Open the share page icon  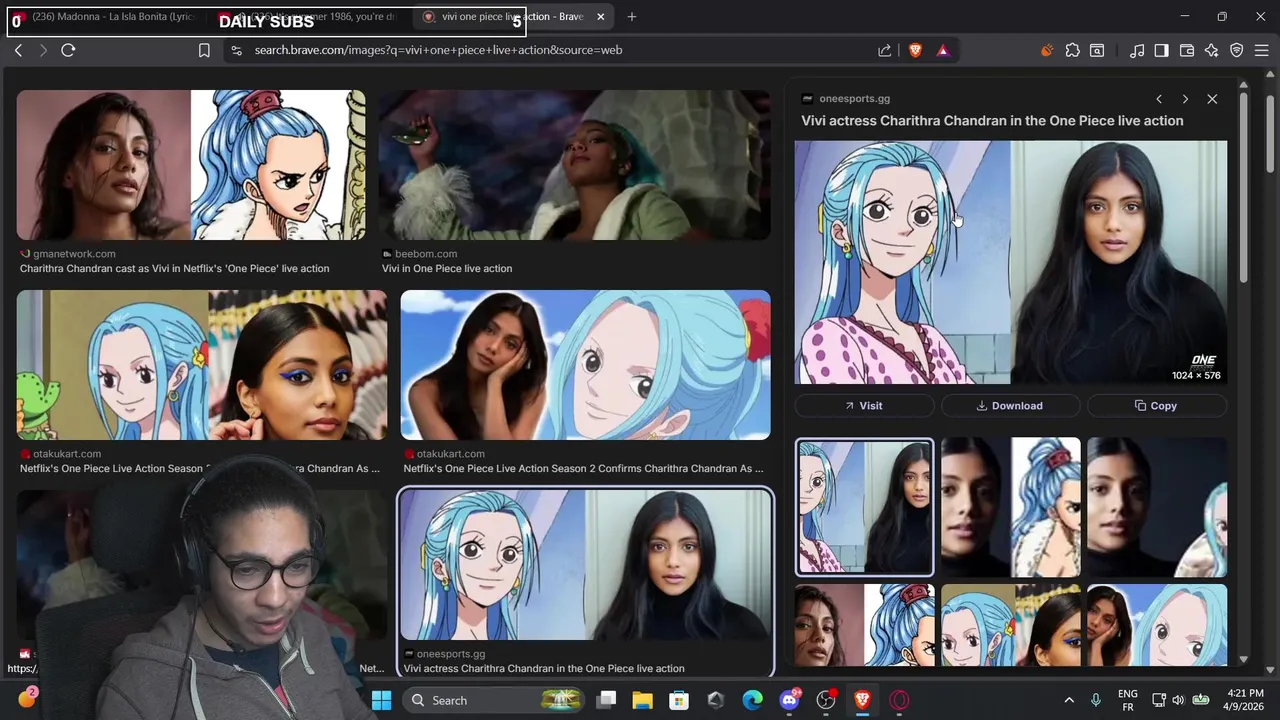click(x=885, y=50)
